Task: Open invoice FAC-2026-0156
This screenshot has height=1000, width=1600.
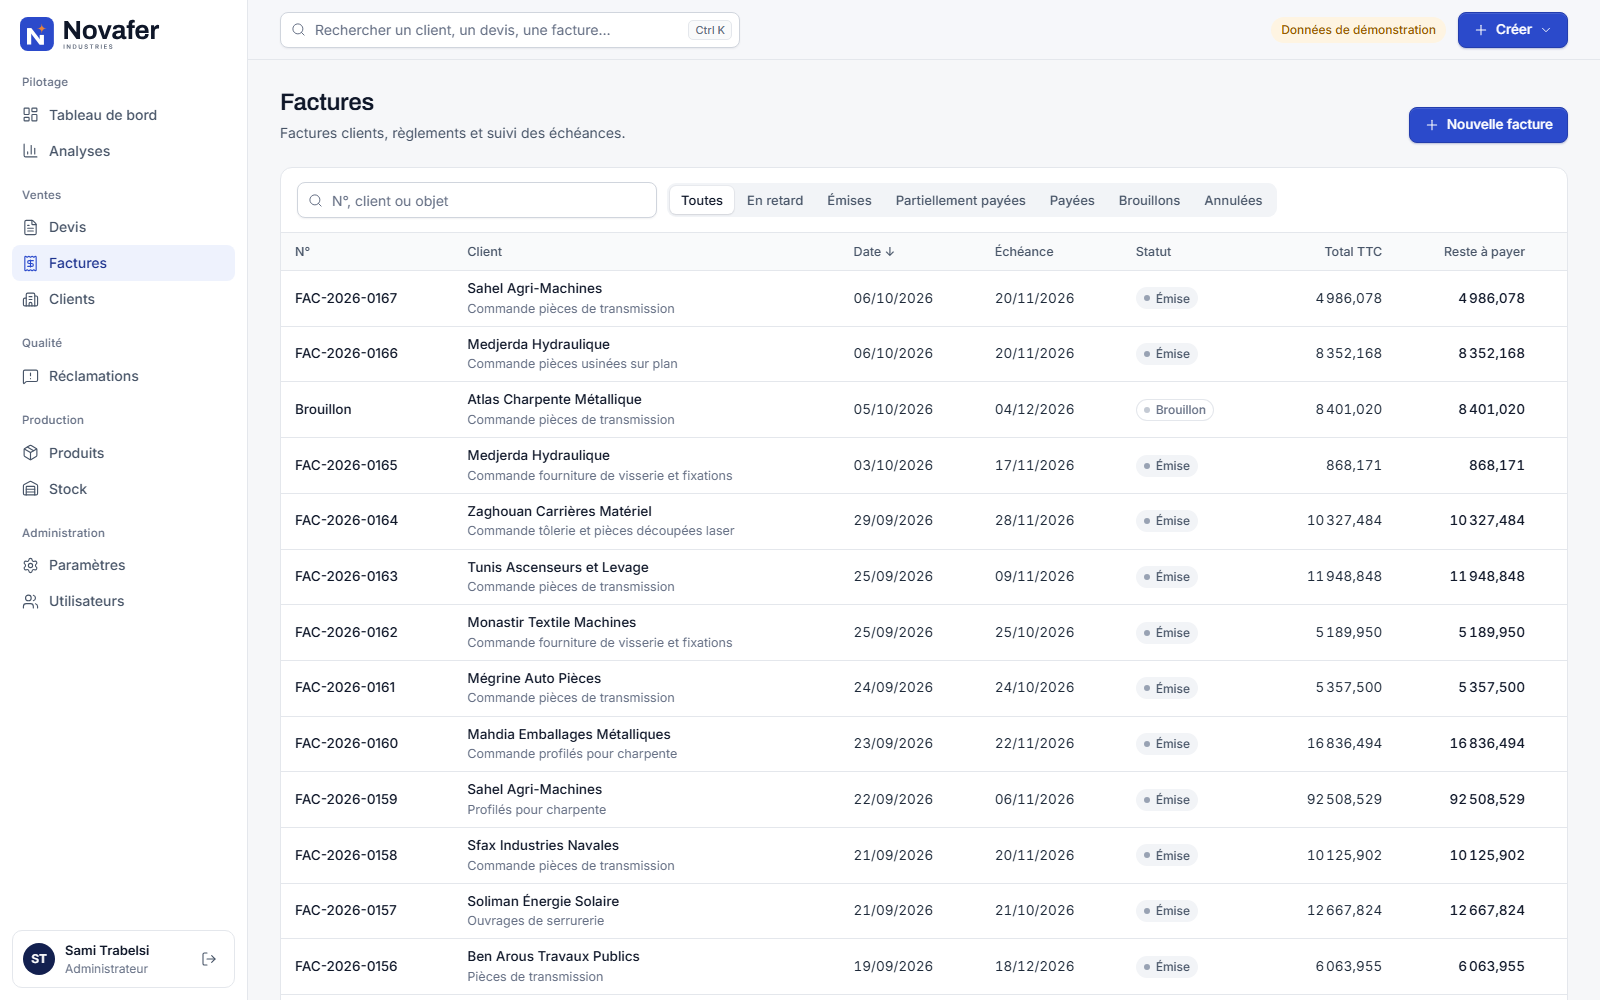Action: (x=924, y=966)
